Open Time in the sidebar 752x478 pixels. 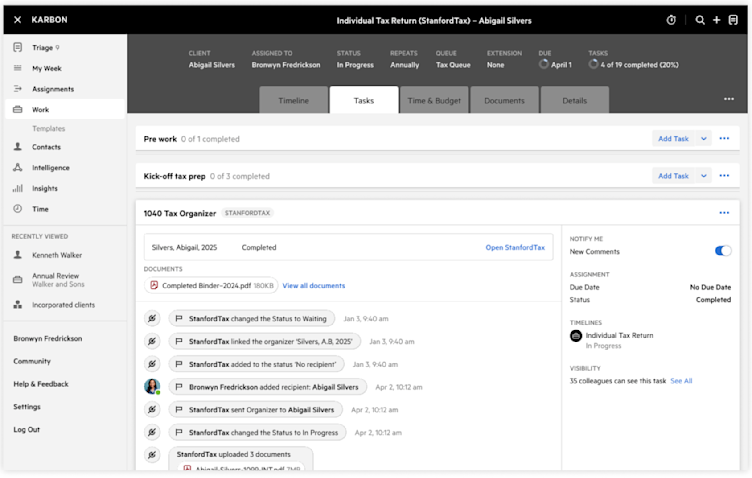click(40, 209)
